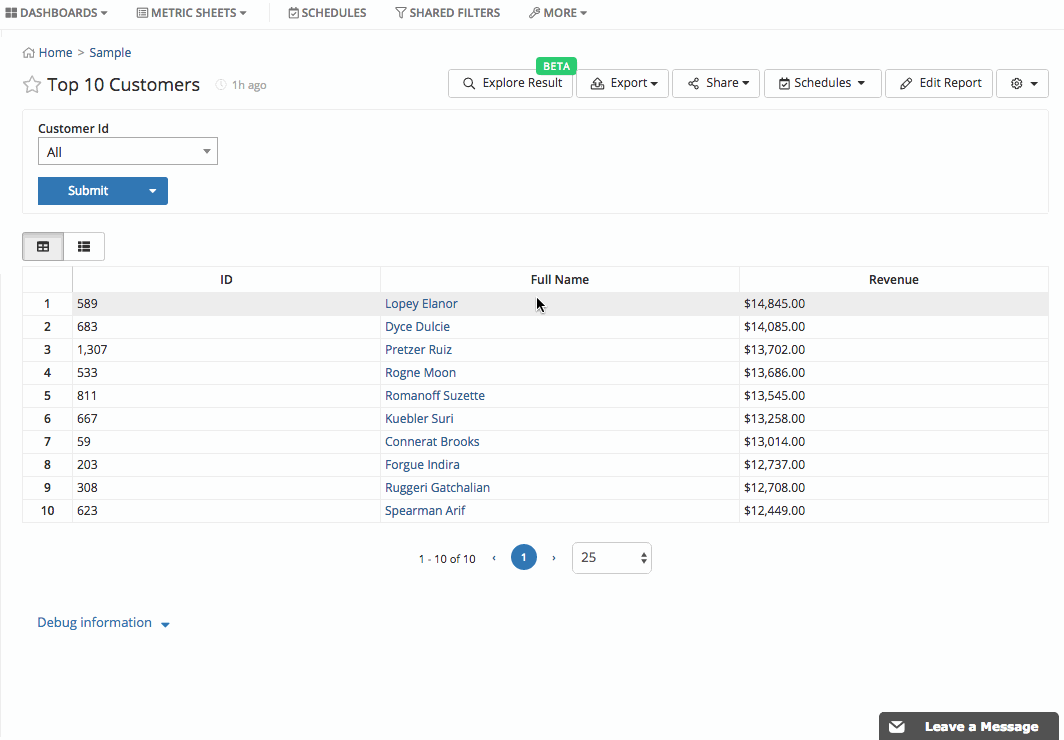1064x740 pixels.
Task: Open customer Rogne Moon link
Action: pos(421,373)
